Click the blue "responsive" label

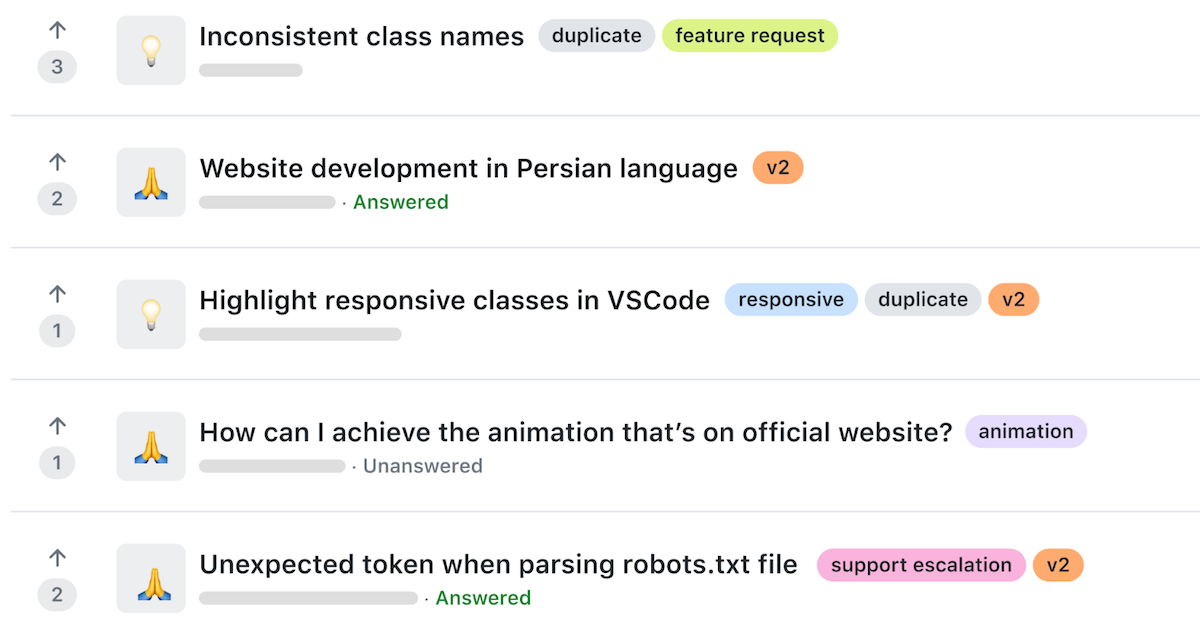point(791,299)
